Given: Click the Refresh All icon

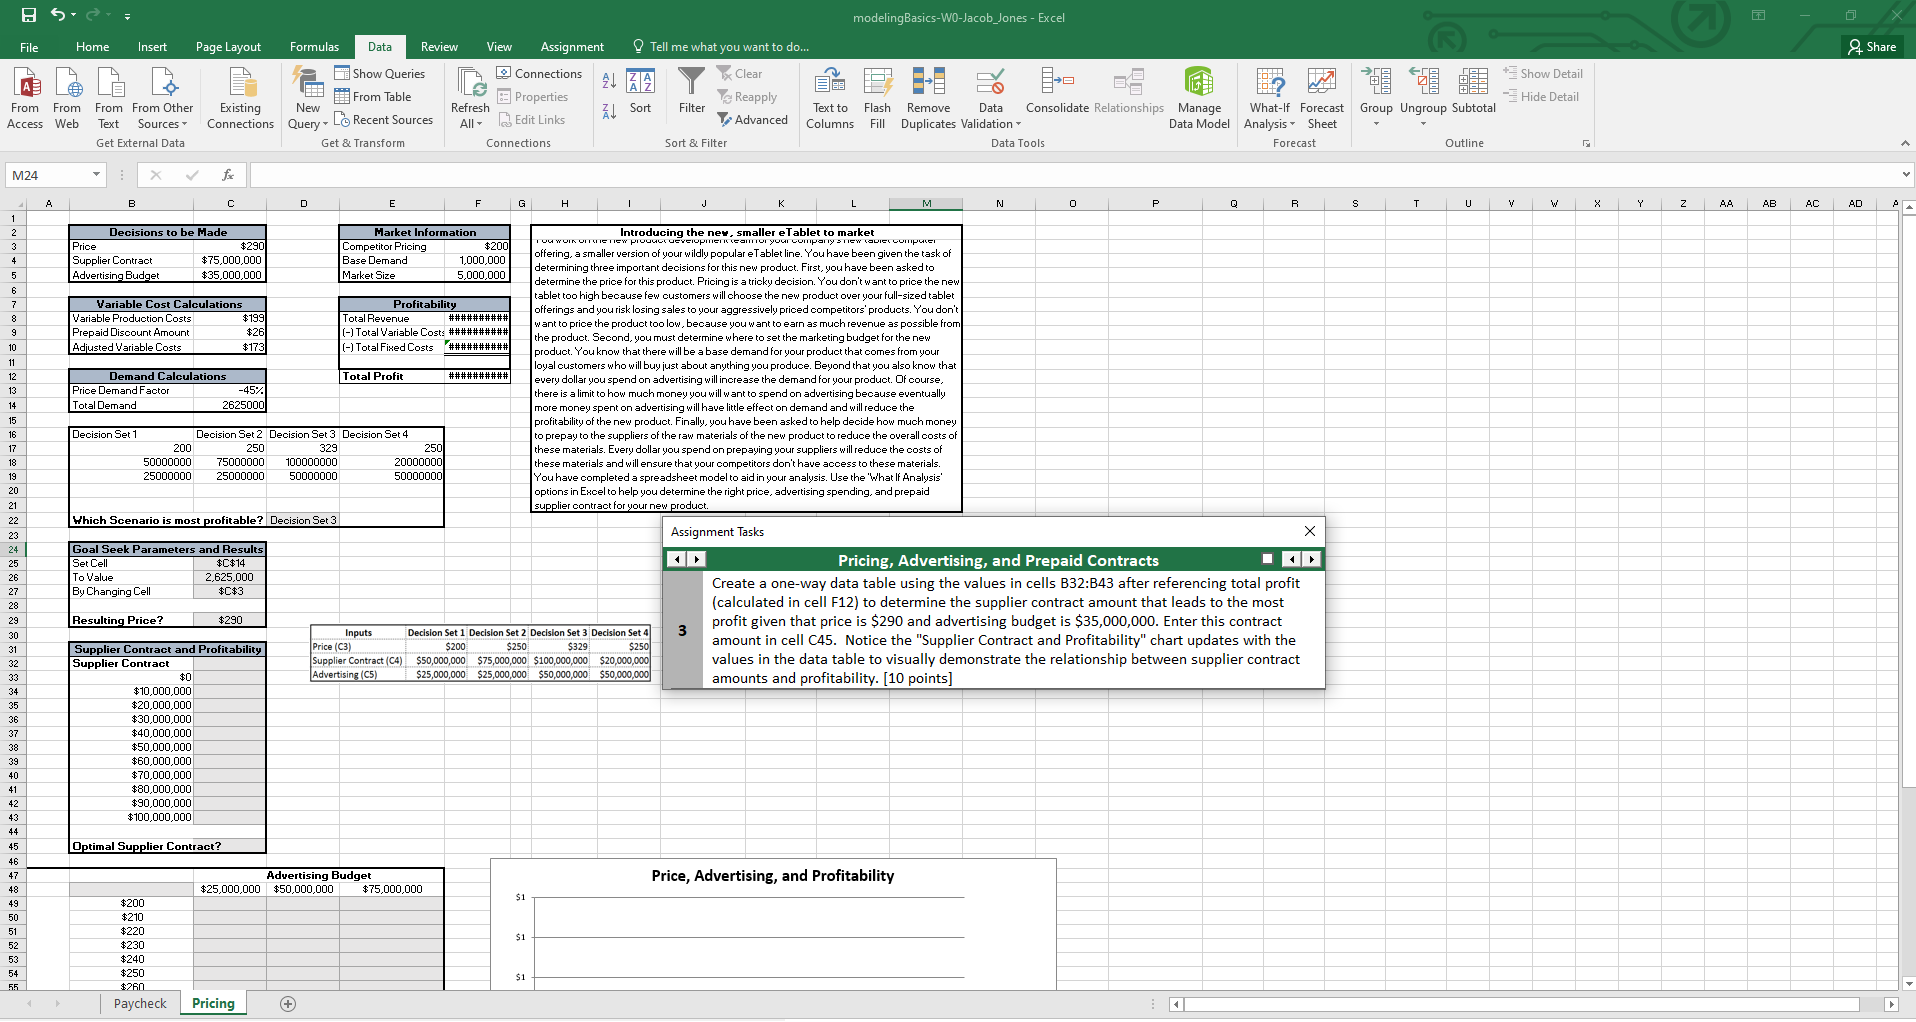Looking at the screenshot, I should (x=469, y=96).
